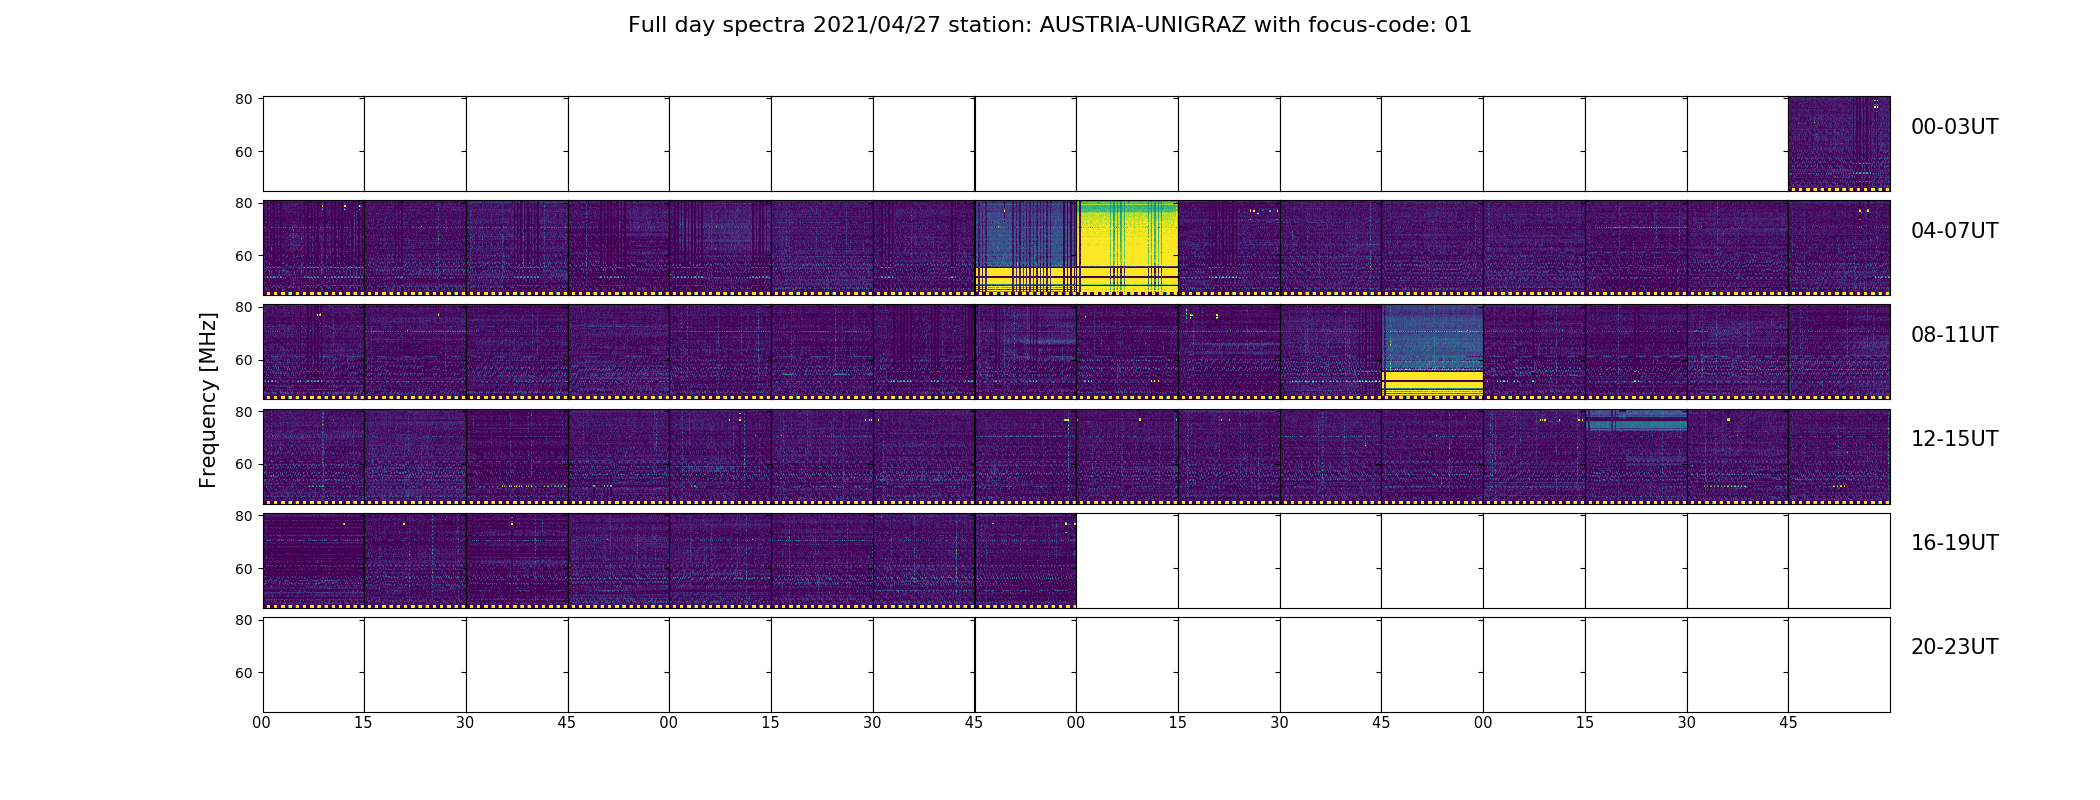Click the first "45" time-axis tick label
This screenshot has width=2100, height=800.
pos(567,723)
